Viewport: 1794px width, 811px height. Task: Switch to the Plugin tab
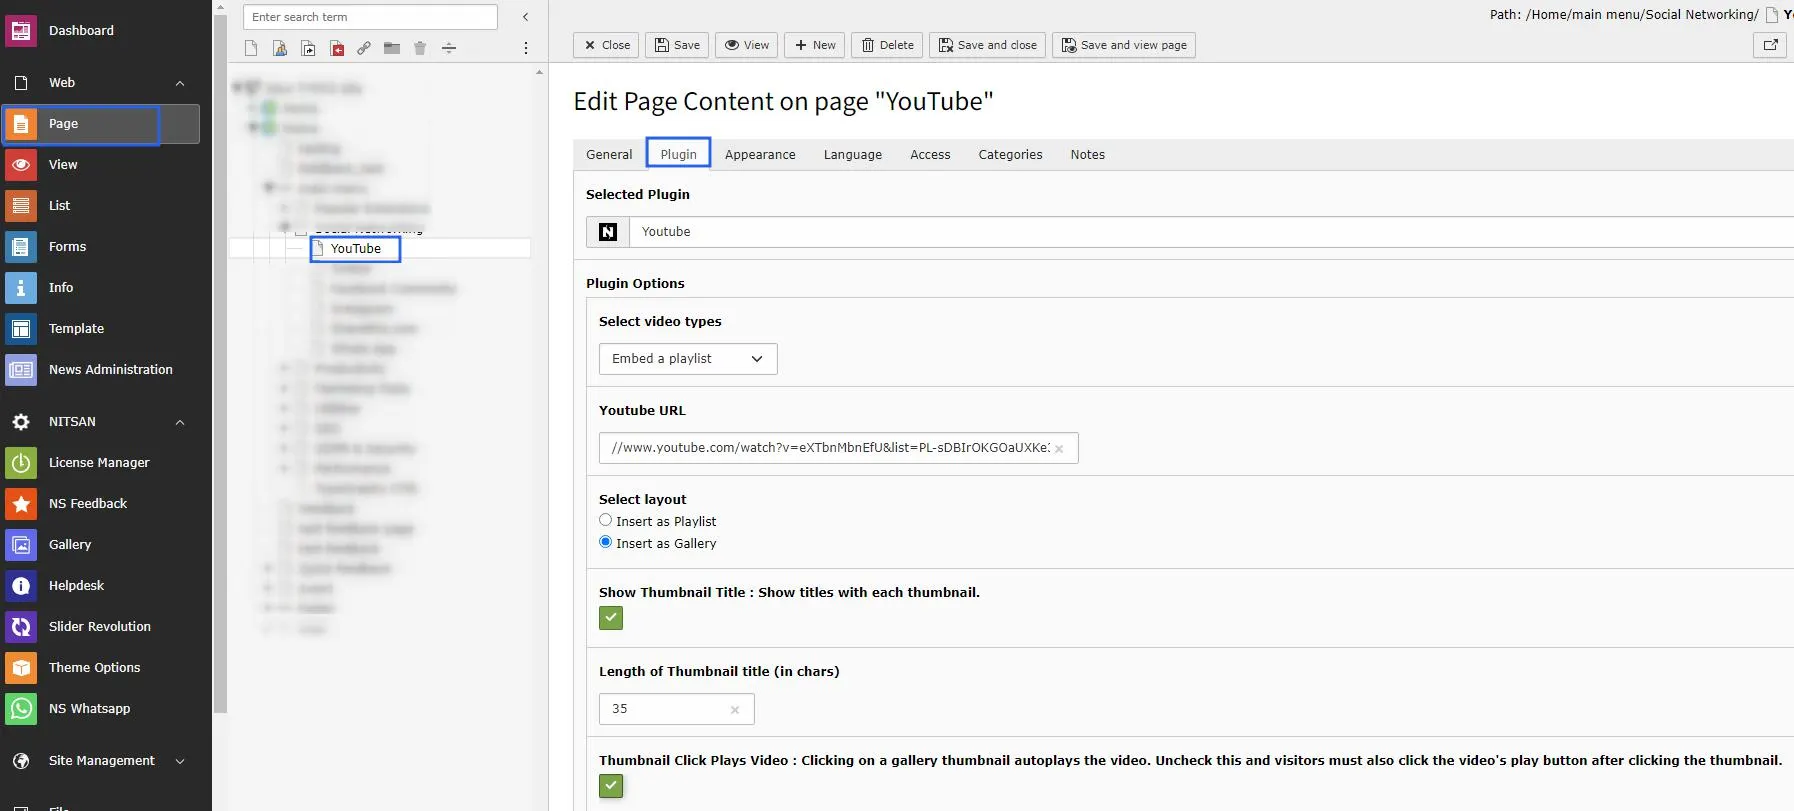[678, 155]
